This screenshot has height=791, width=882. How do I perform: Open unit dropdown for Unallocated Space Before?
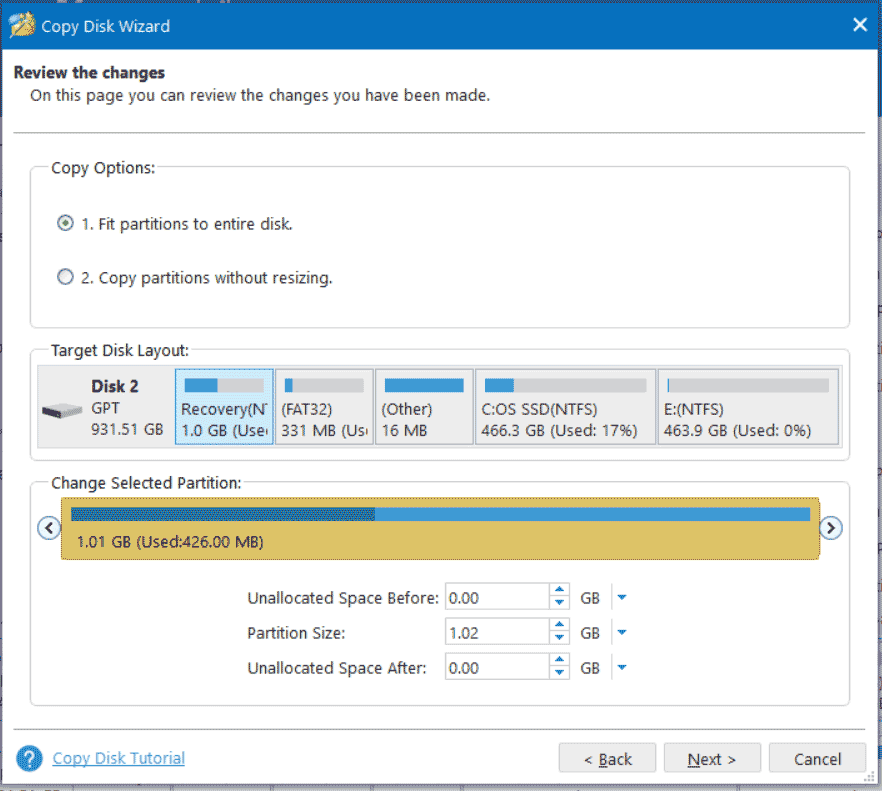coord(622,597)
